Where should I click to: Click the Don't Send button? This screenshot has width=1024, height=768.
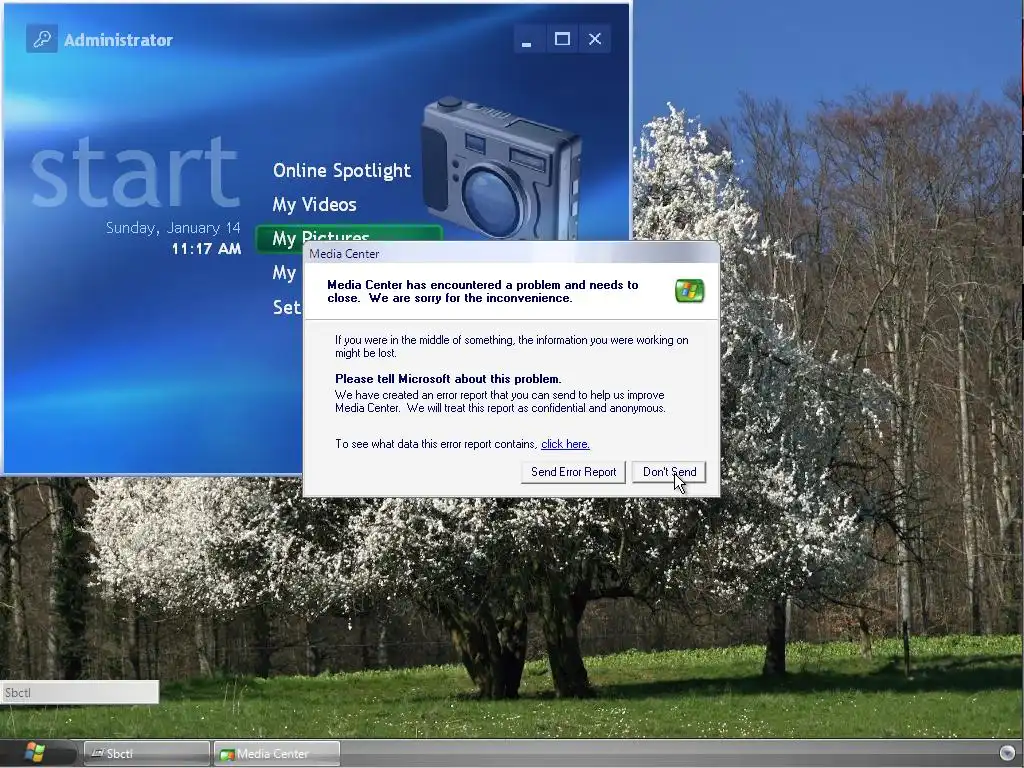pos(669,472)
